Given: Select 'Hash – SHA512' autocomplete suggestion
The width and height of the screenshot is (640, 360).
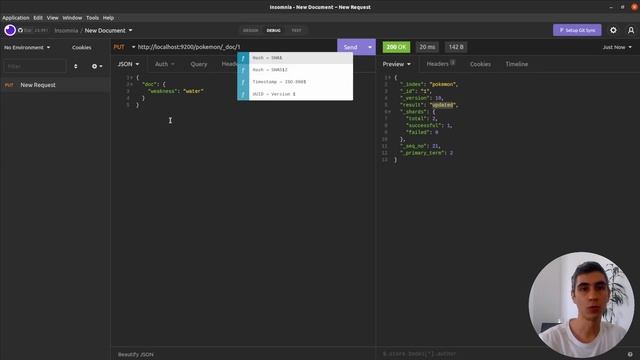Looking at the screenshot, I should click(x=295, y=70).
